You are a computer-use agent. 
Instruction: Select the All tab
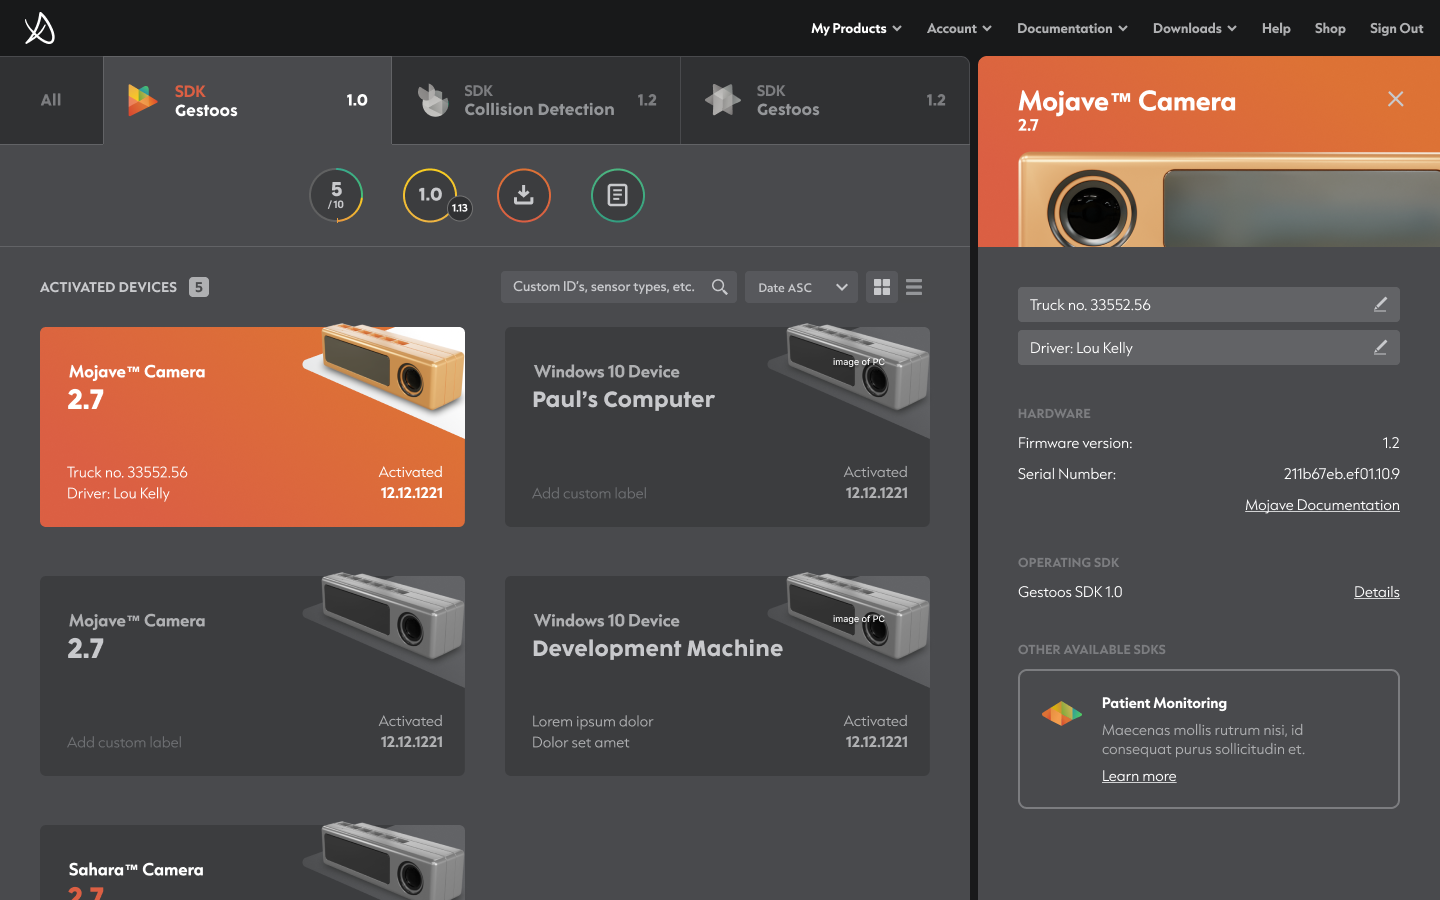click(51, 100)
